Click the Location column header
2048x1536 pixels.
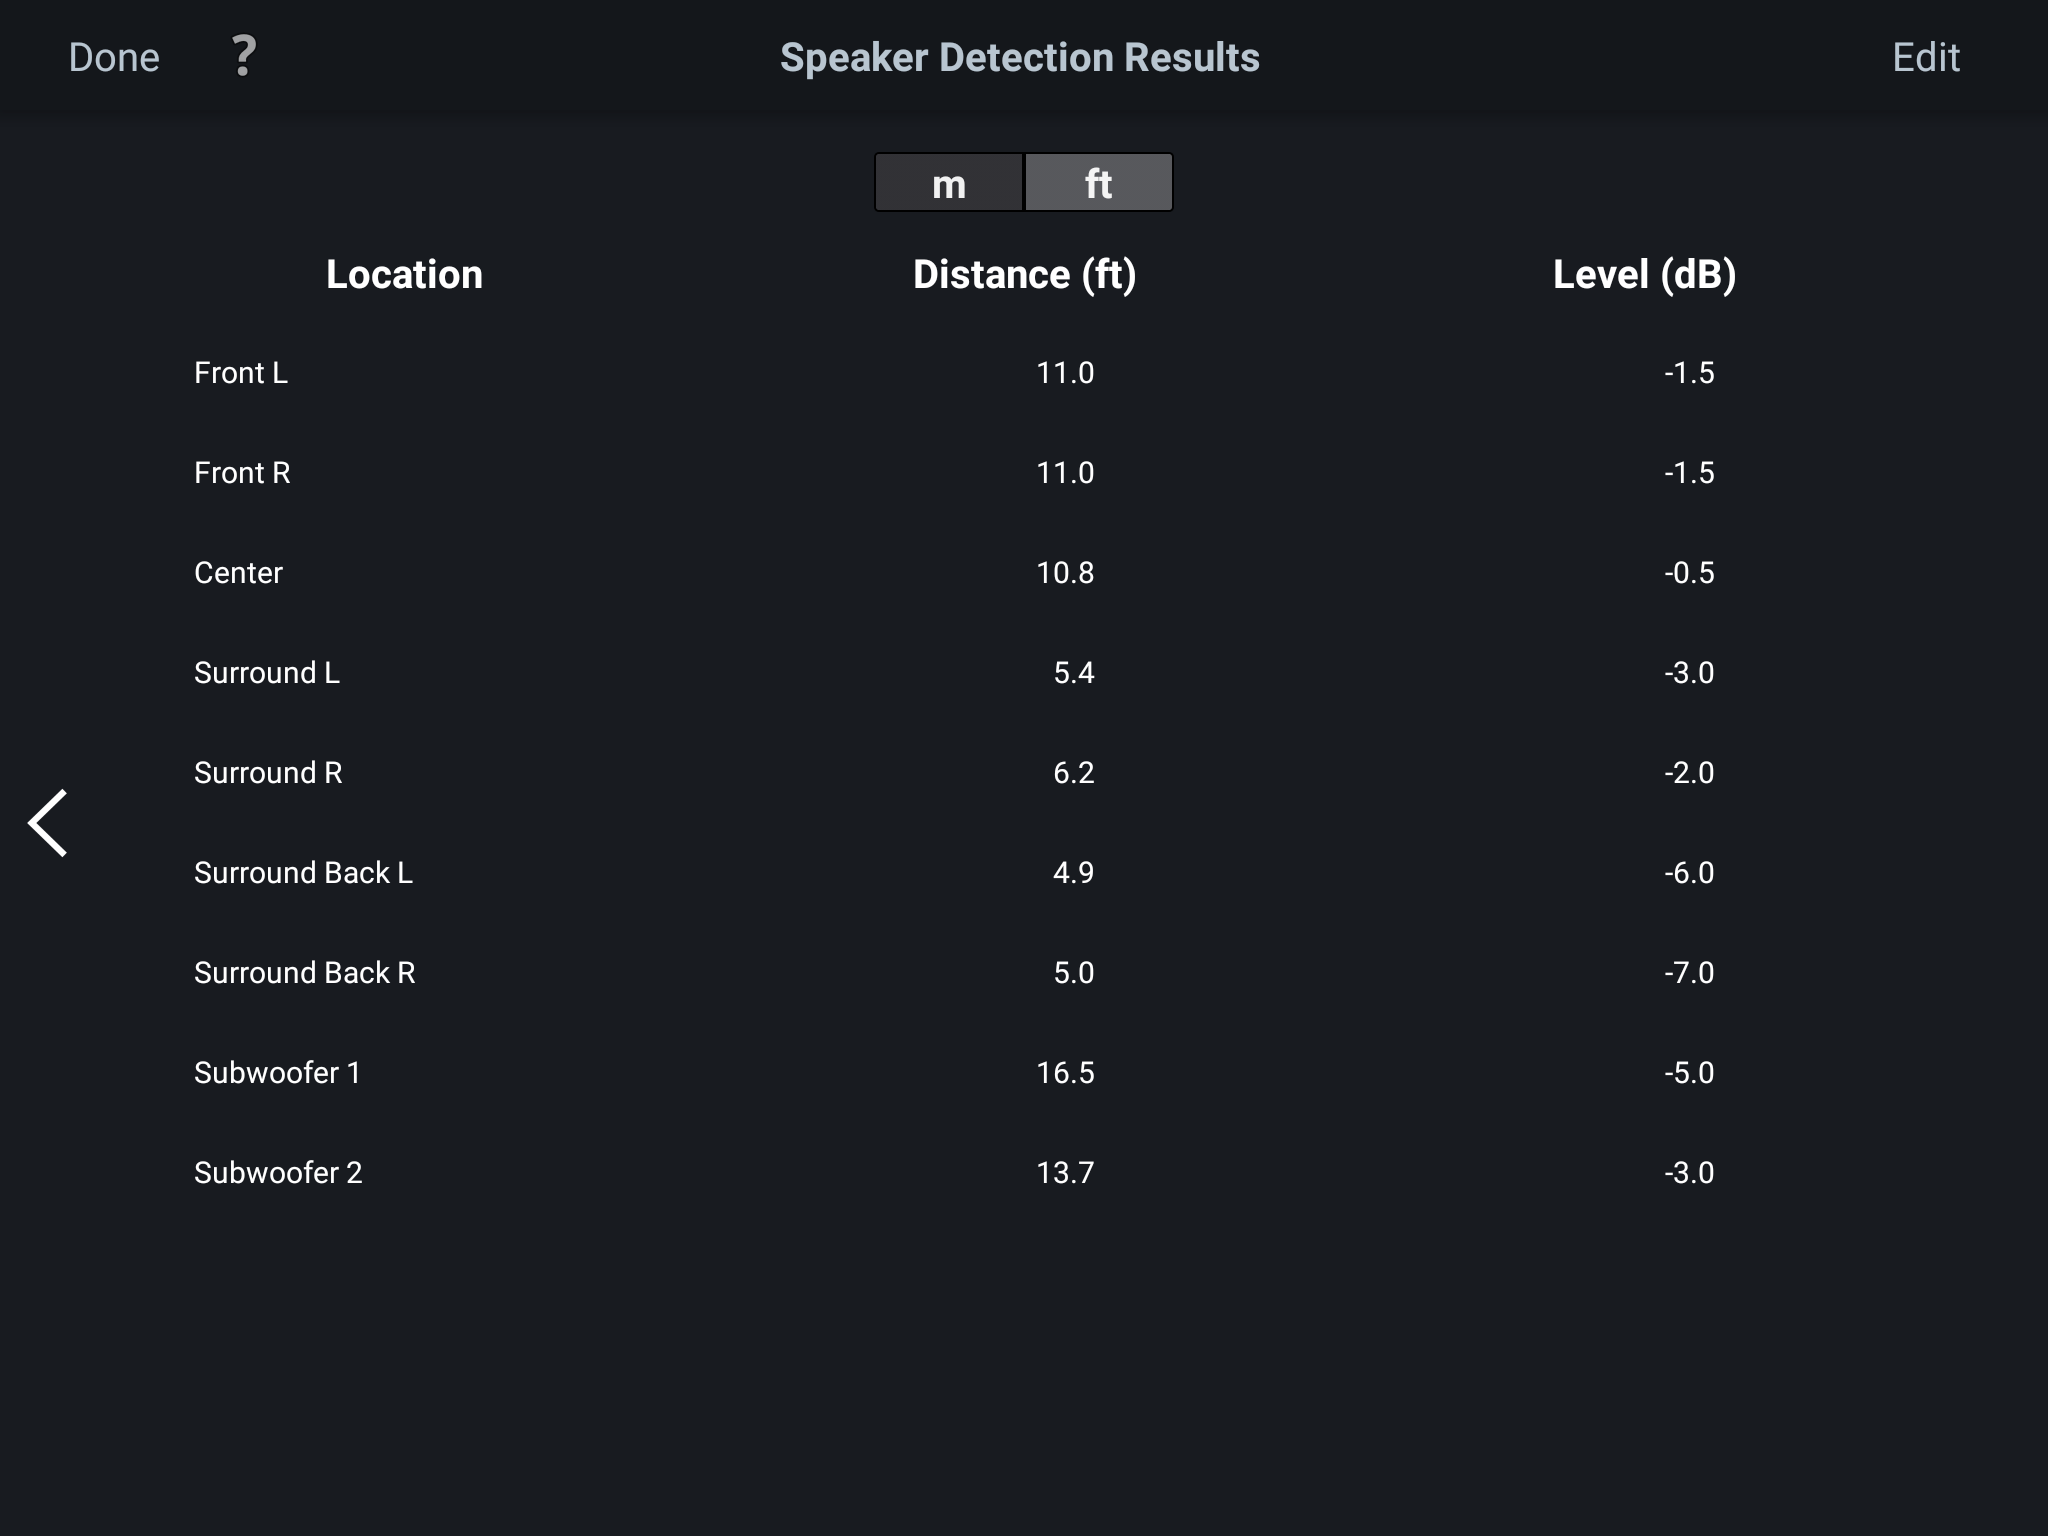404,274
